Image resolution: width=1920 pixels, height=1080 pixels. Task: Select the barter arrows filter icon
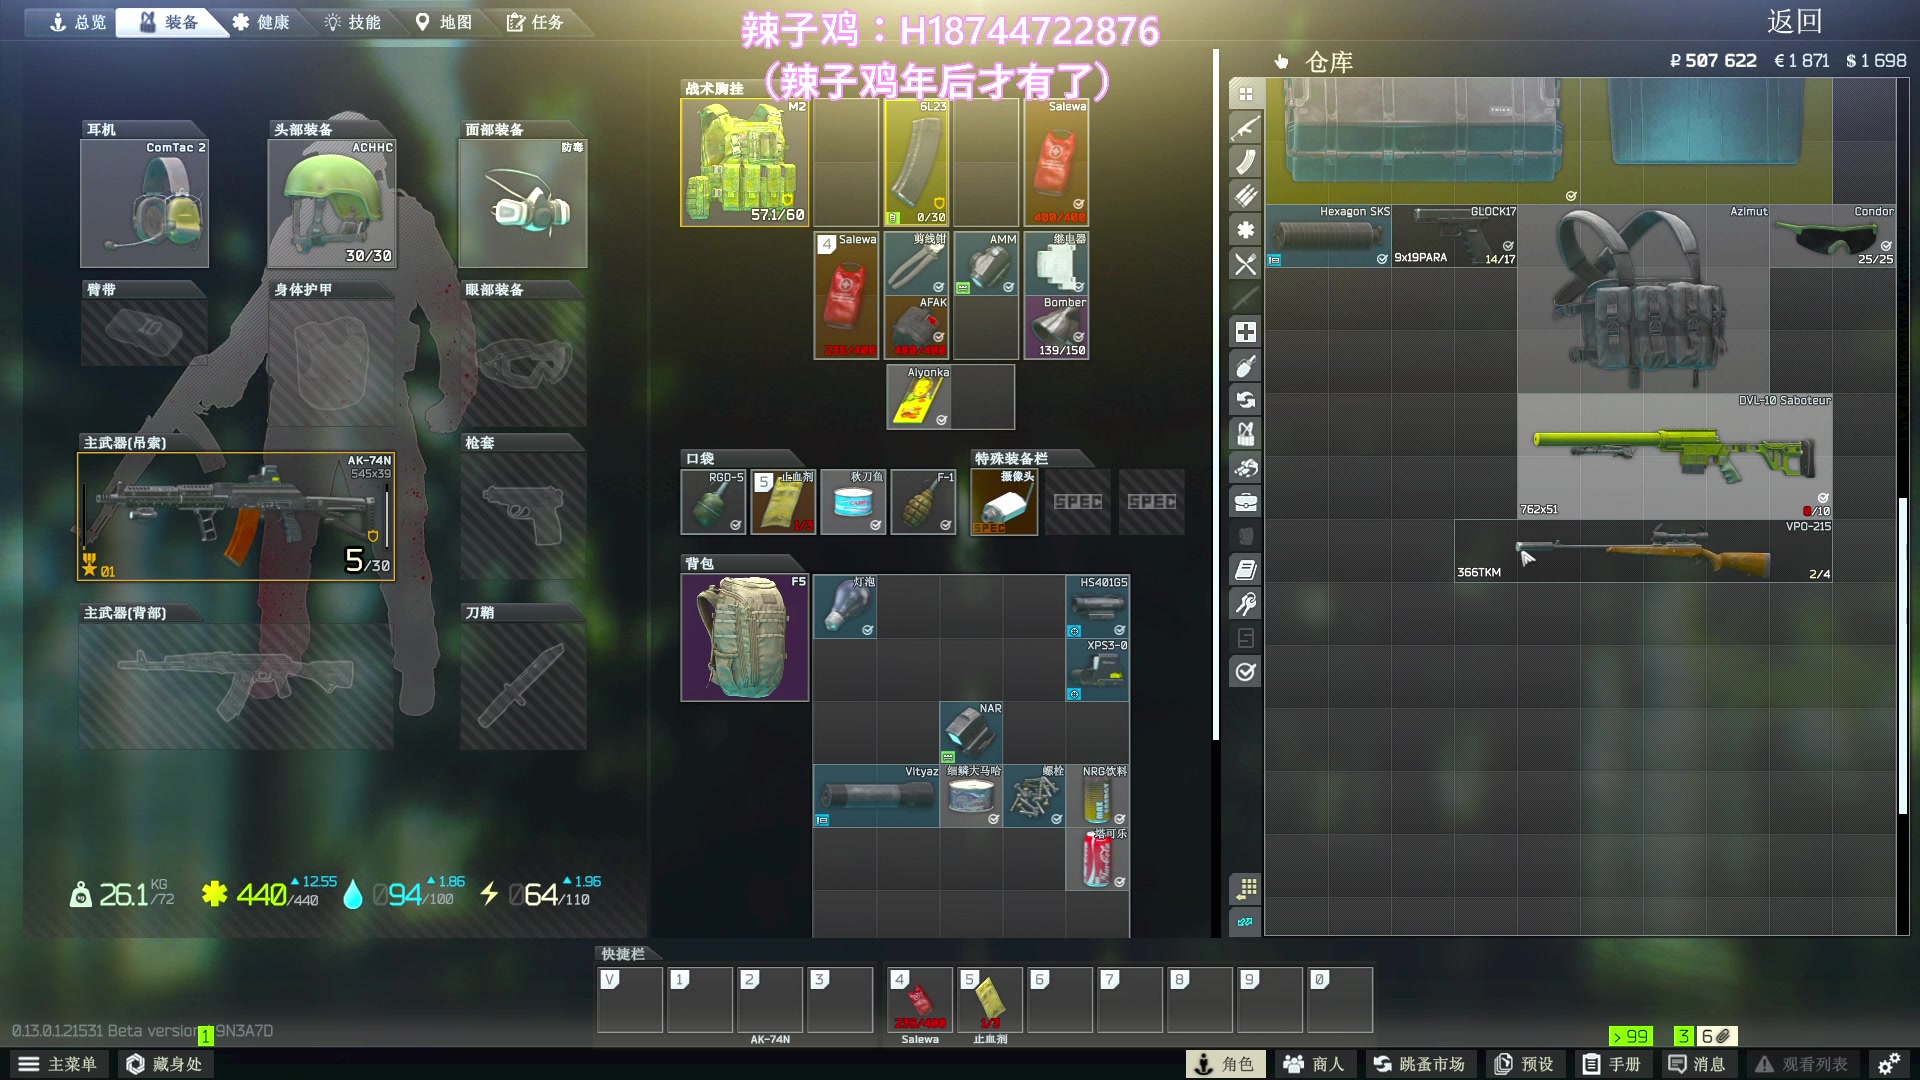(1246, 400)
